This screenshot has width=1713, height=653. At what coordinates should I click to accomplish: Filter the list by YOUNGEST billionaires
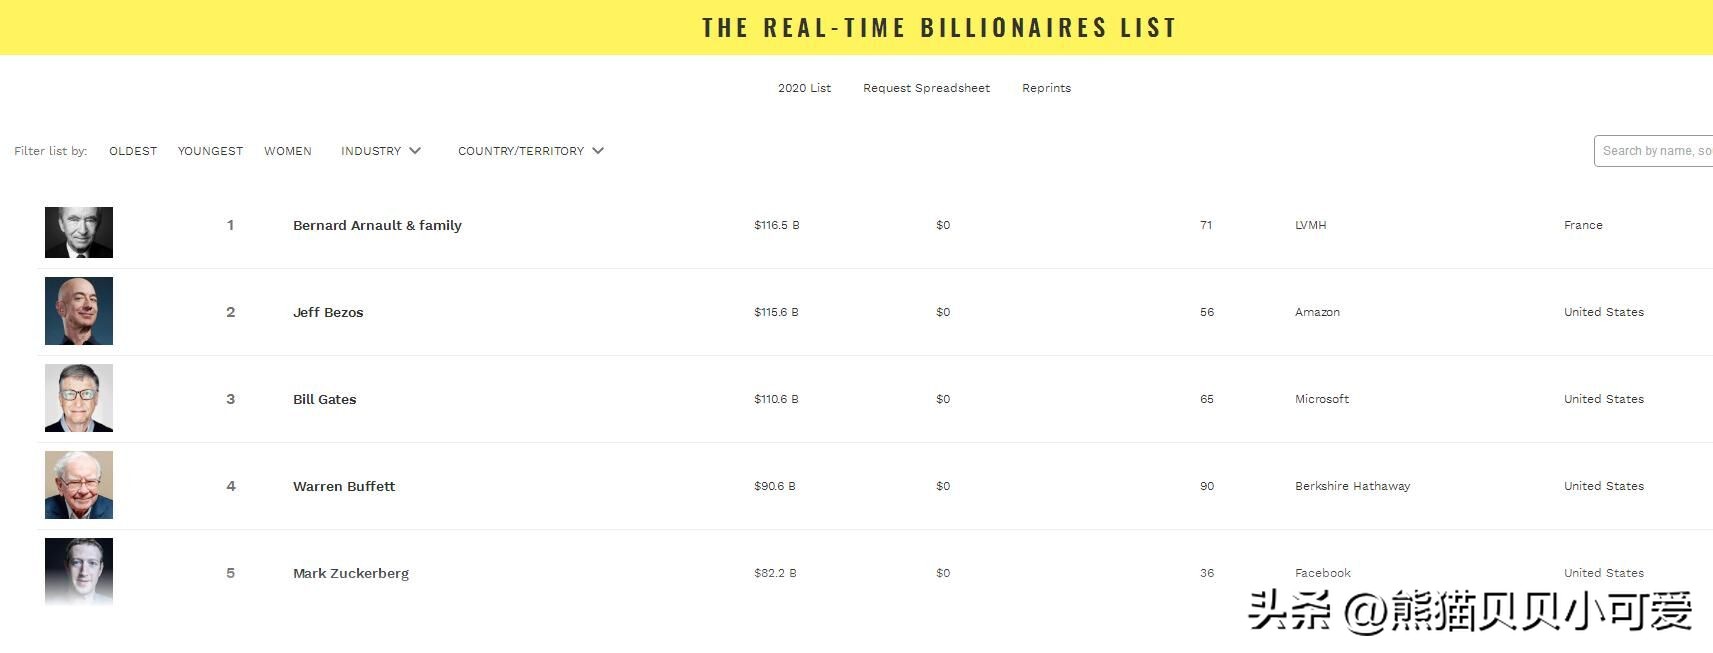click(210, 151)
